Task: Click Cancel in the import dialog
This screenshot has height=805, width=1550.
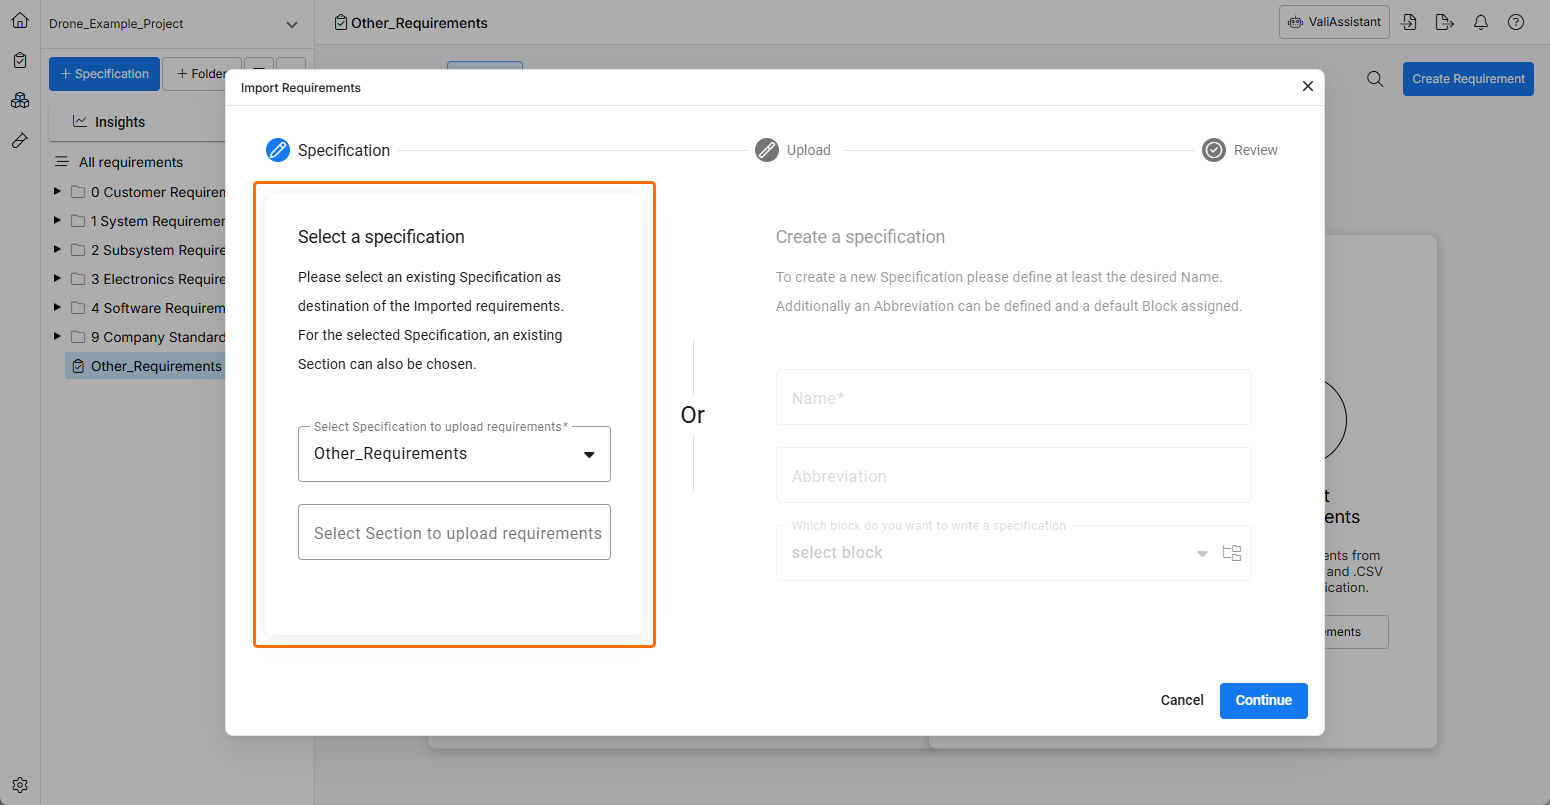Action: [x=1182, y=700]
